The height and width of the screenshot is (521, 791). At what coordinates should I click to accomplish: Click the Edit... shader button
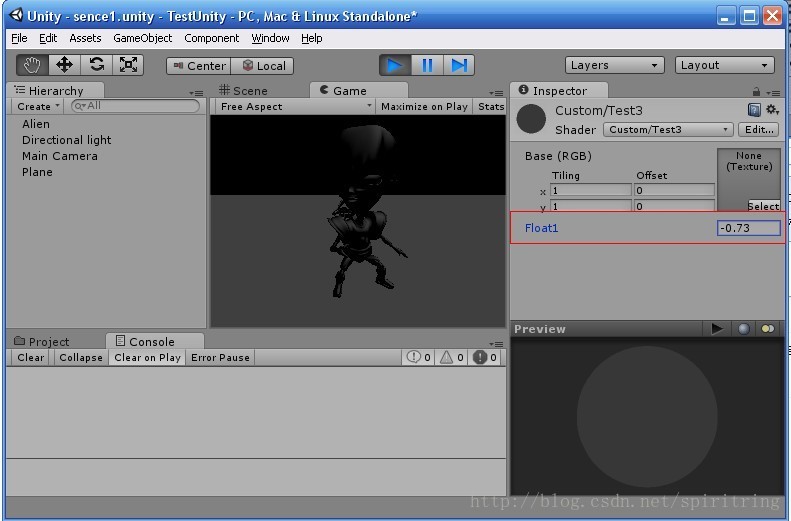(x=759, y=130)
